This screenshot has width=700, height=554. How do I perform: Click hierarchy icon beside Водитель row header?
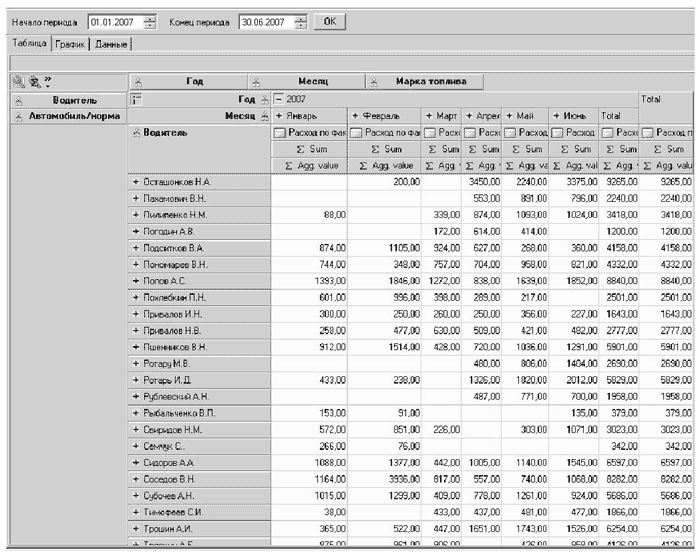(137, 133)
